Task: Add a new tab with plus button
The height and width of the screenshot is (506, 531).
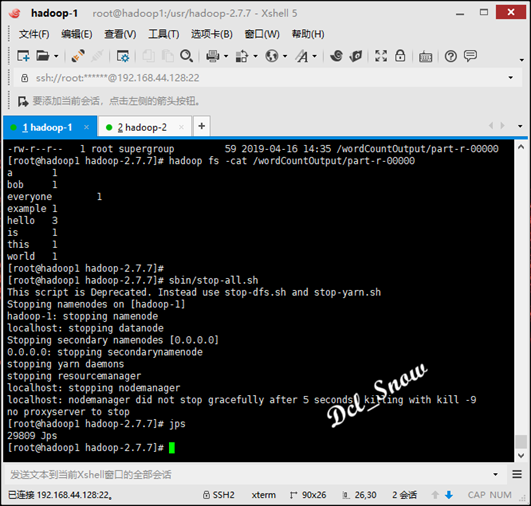Action: tap(202, 126)
